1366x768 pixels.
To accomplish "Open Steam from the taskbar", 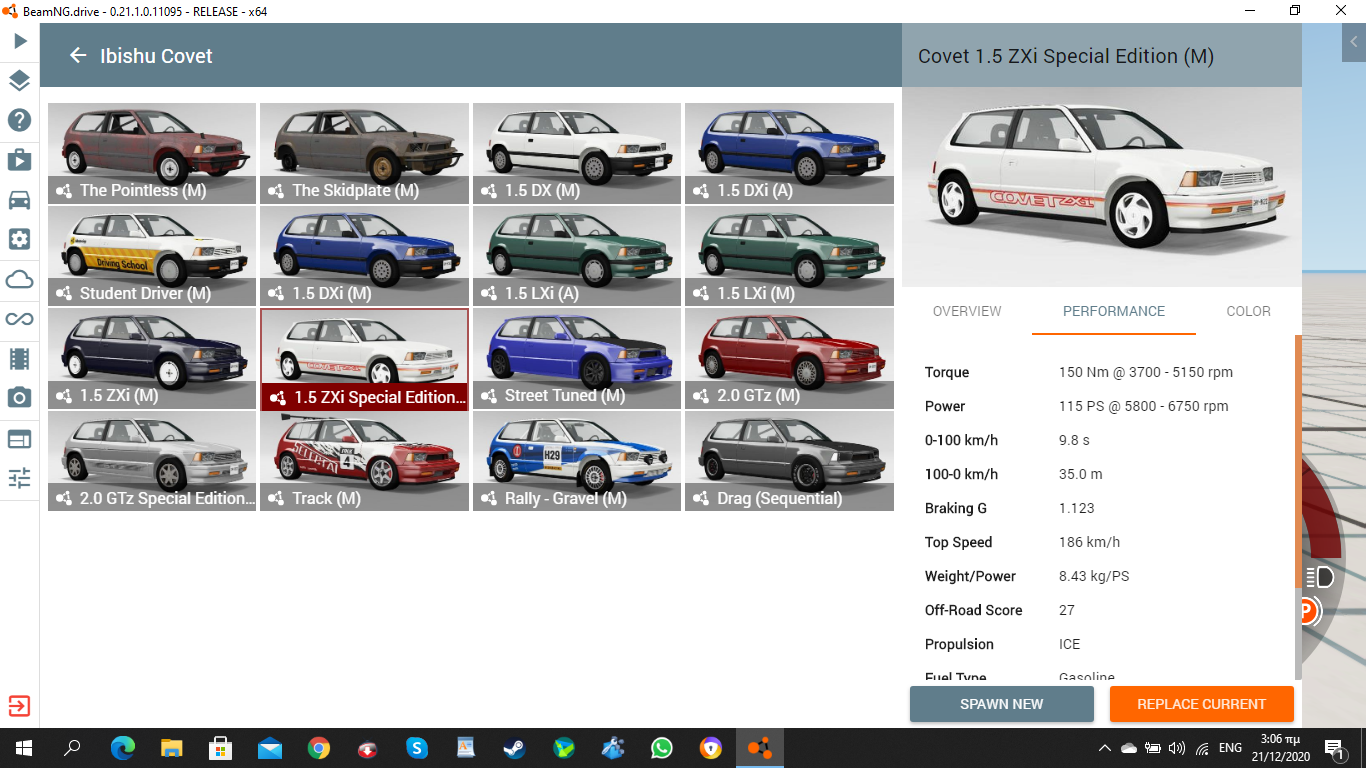I will point(515,748).
